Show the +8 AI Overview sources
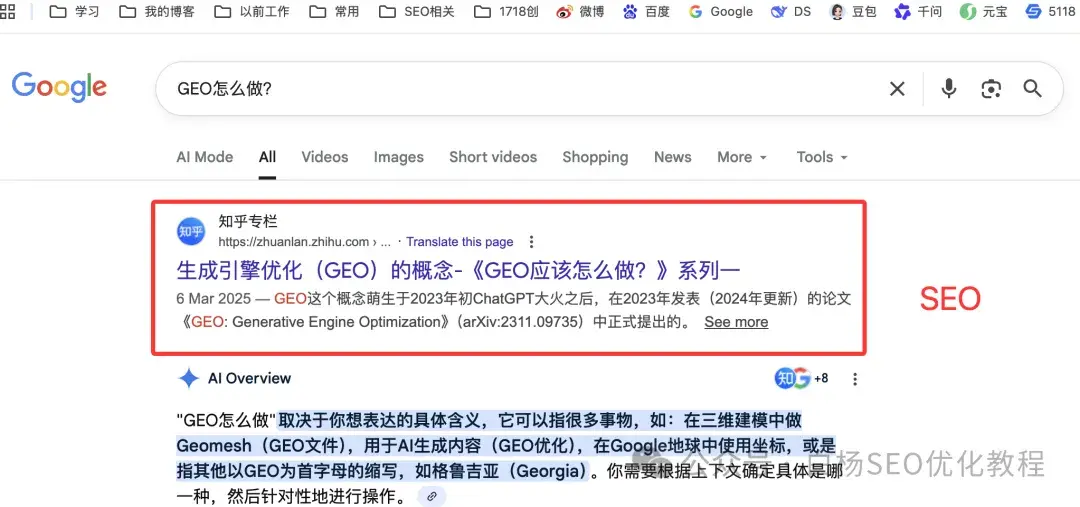This screenshot has width=1080, height=507. point(802,378)
